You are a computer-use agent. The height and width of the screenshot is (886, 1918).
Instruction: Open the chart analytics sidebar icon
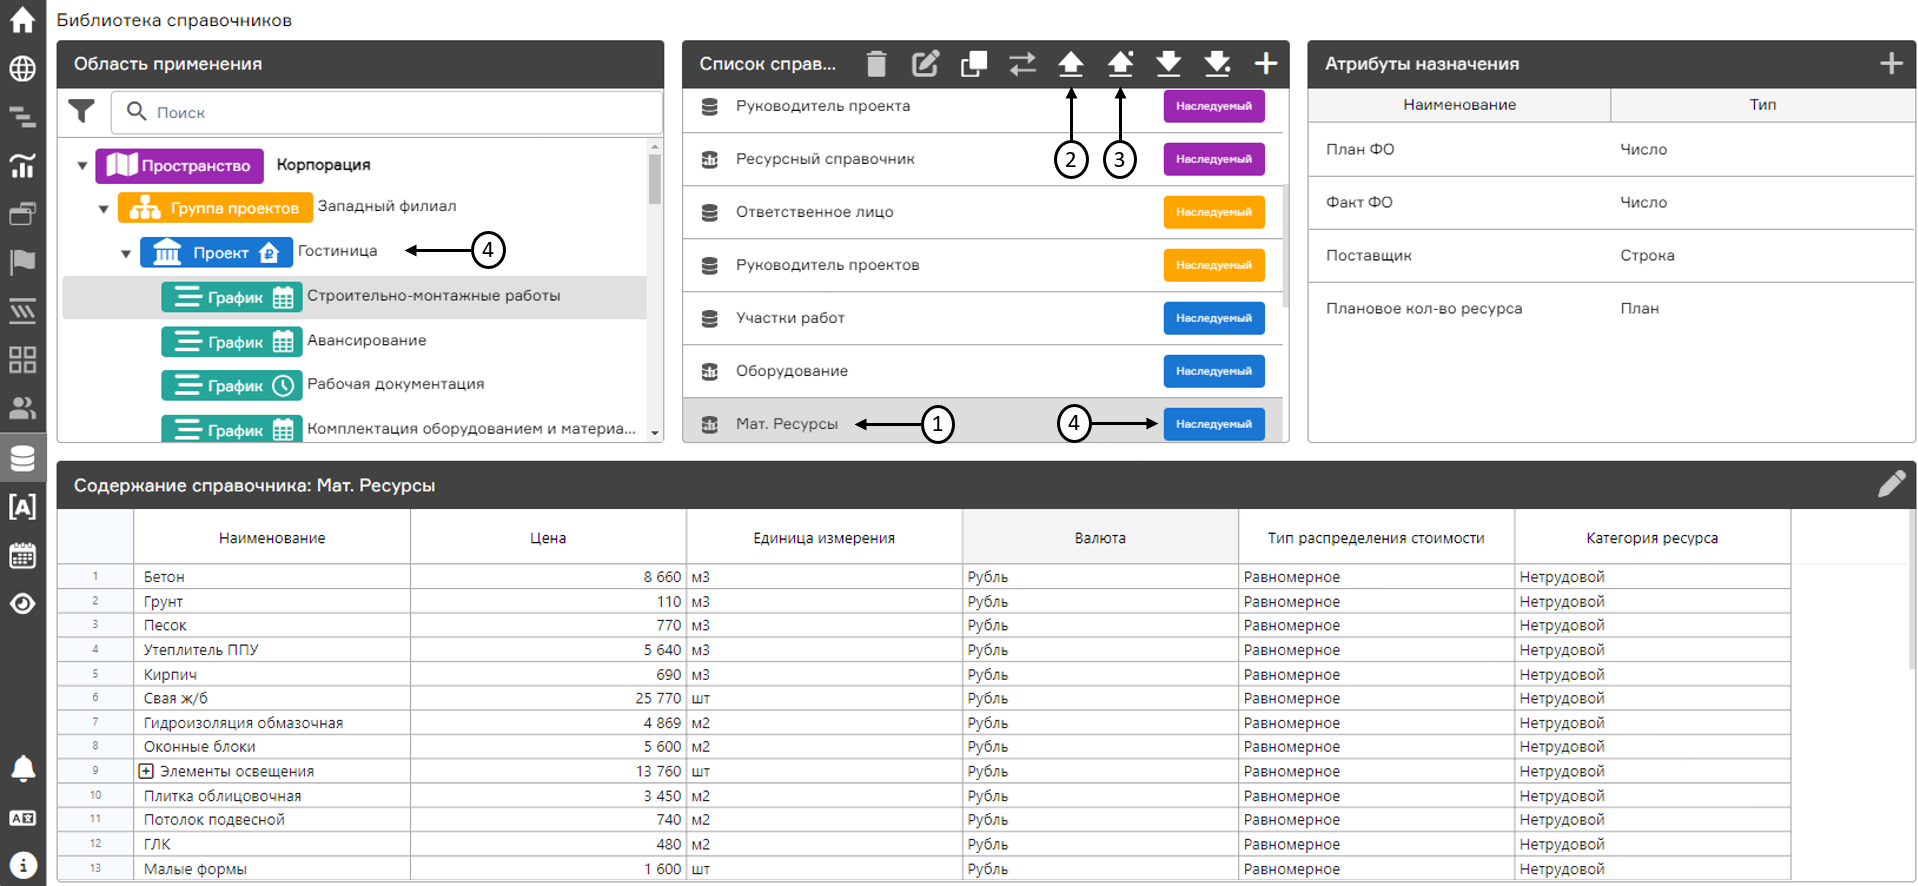point(22,165)
